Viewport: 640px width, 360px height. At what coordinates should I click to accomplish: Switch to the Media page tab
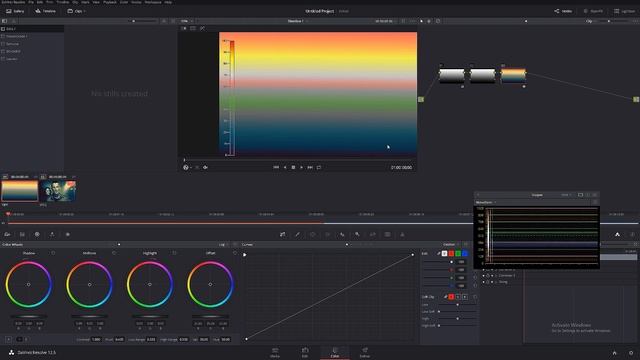click(x=275, y=353)
